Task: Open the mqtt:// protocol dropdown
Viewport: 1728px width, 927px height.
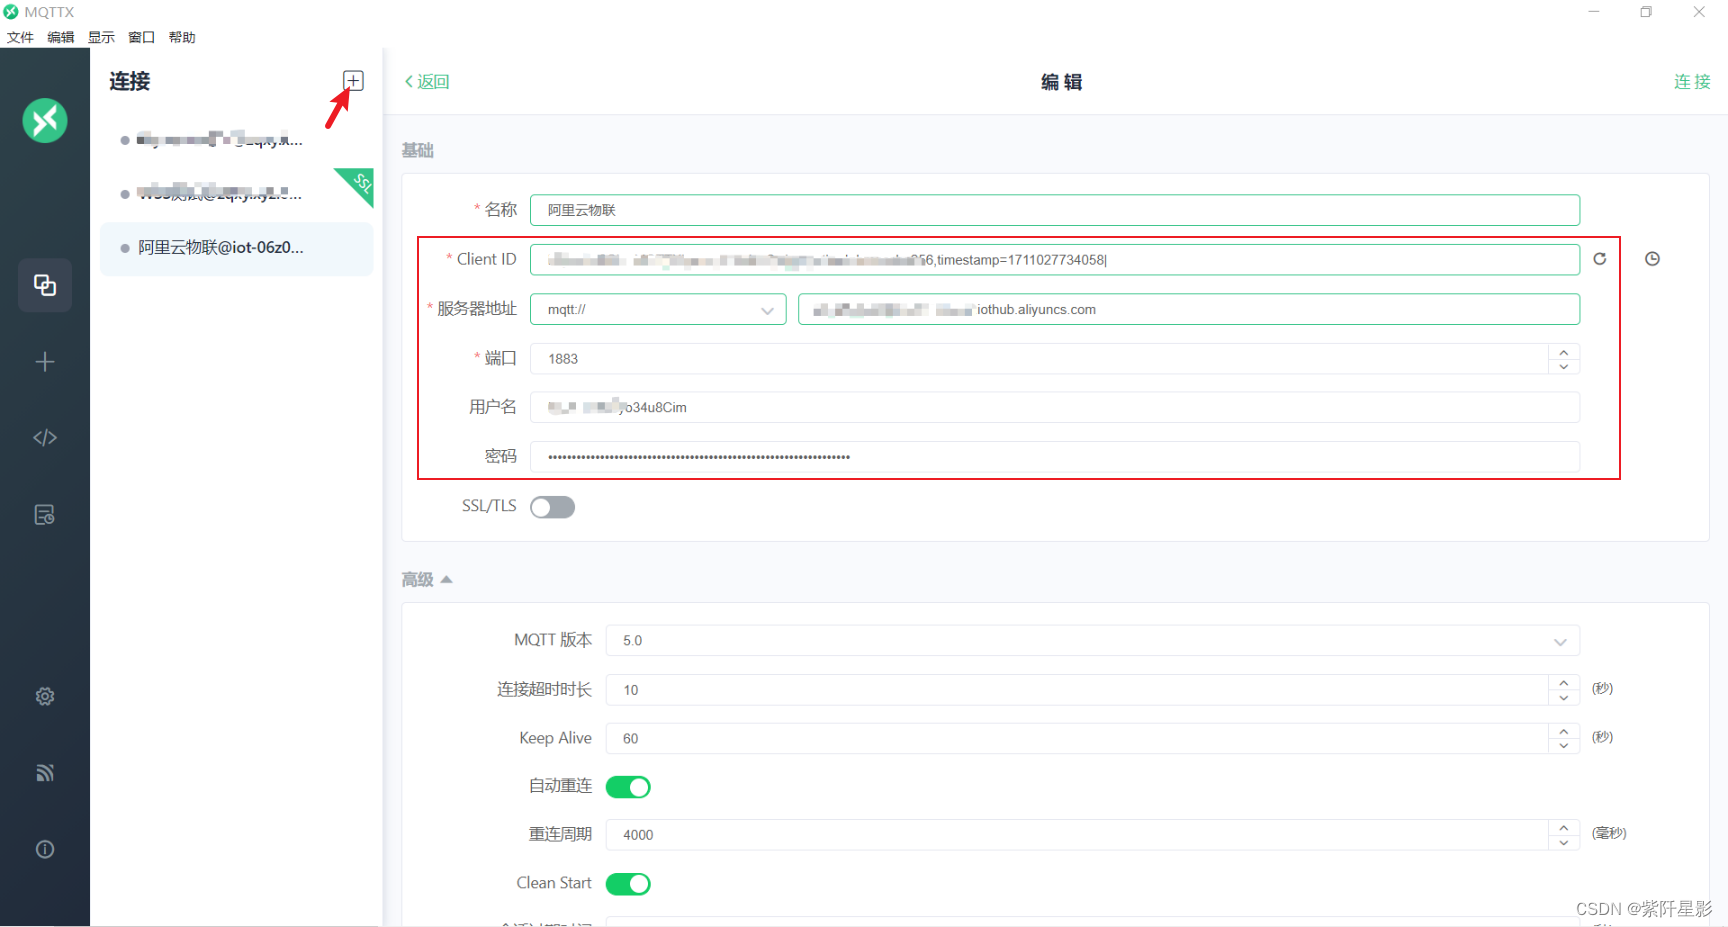Action: pyautogui.click(x=658, y=309)
